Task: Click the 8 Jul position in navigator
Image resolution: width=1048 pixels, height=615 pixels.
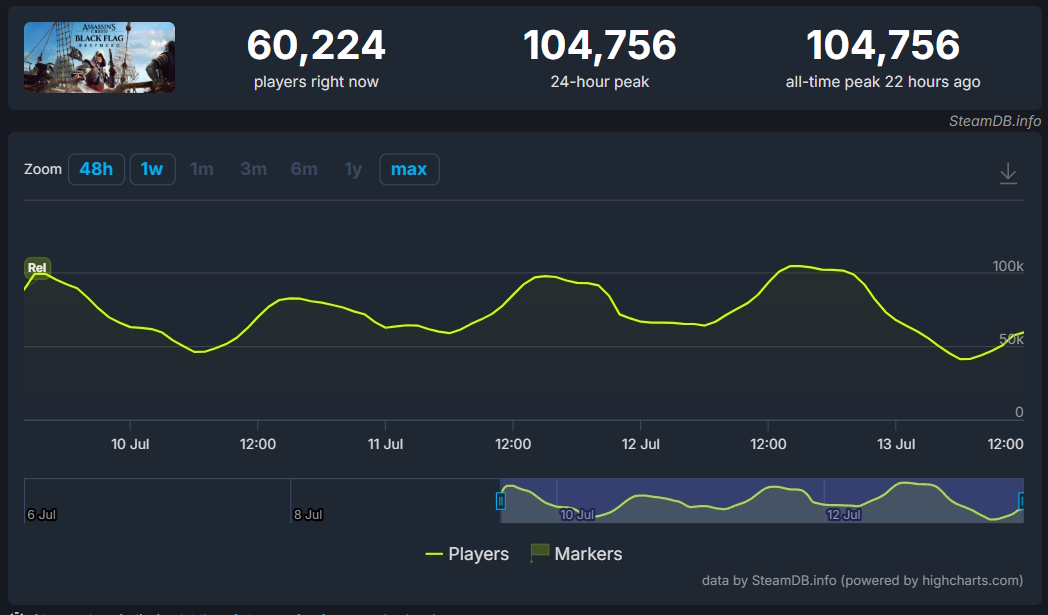Action: pyautogui.click(x=308, y=514)
